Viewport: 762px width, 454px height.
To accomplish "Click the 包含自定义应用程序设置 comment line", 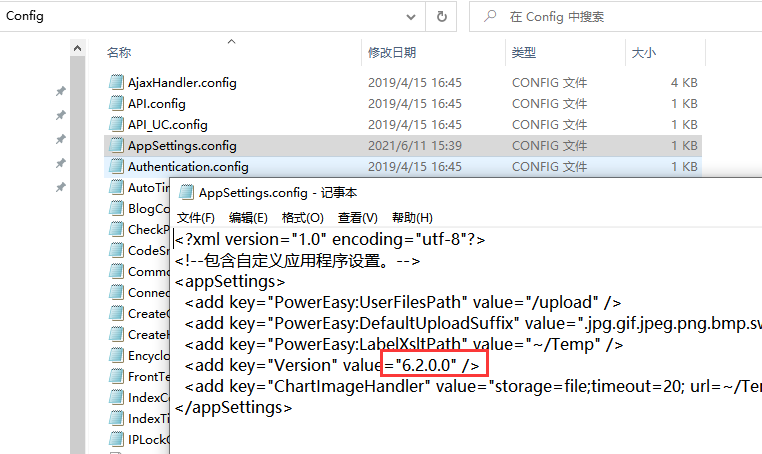I will click(297, 261).
